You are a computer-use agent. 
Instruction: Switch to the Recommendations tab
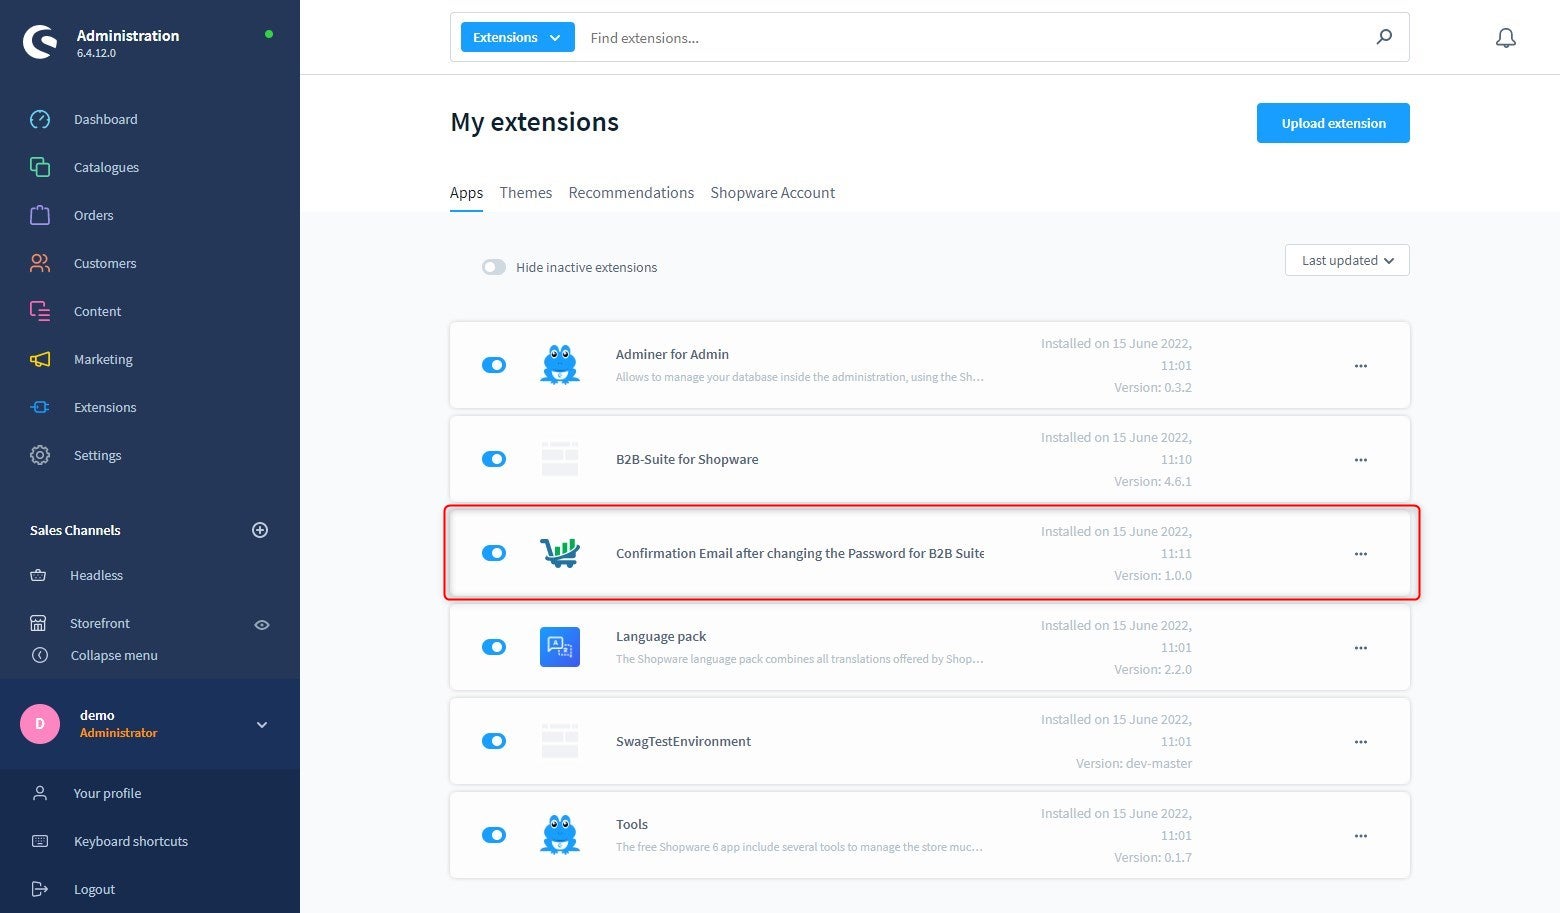click(631, 192)
